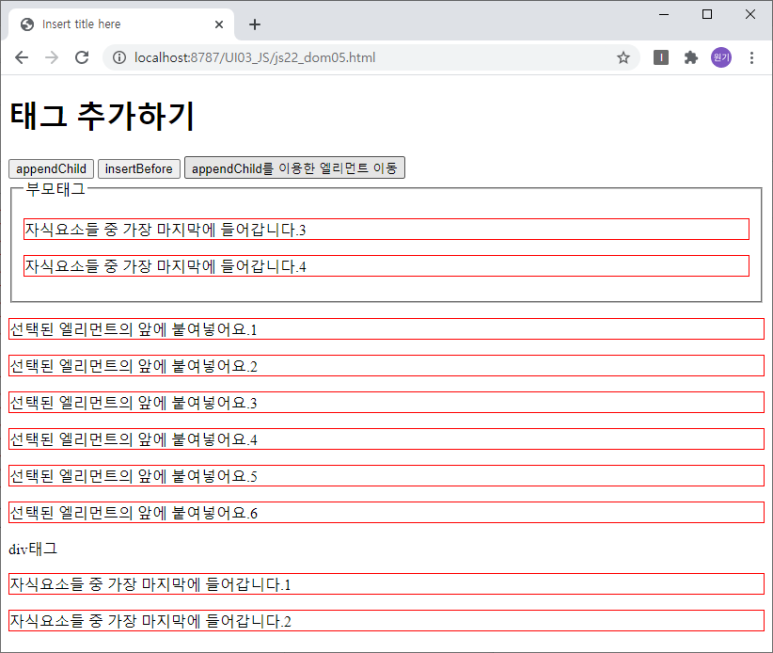Close the browser window
The image size is (773, 653).
750,14
